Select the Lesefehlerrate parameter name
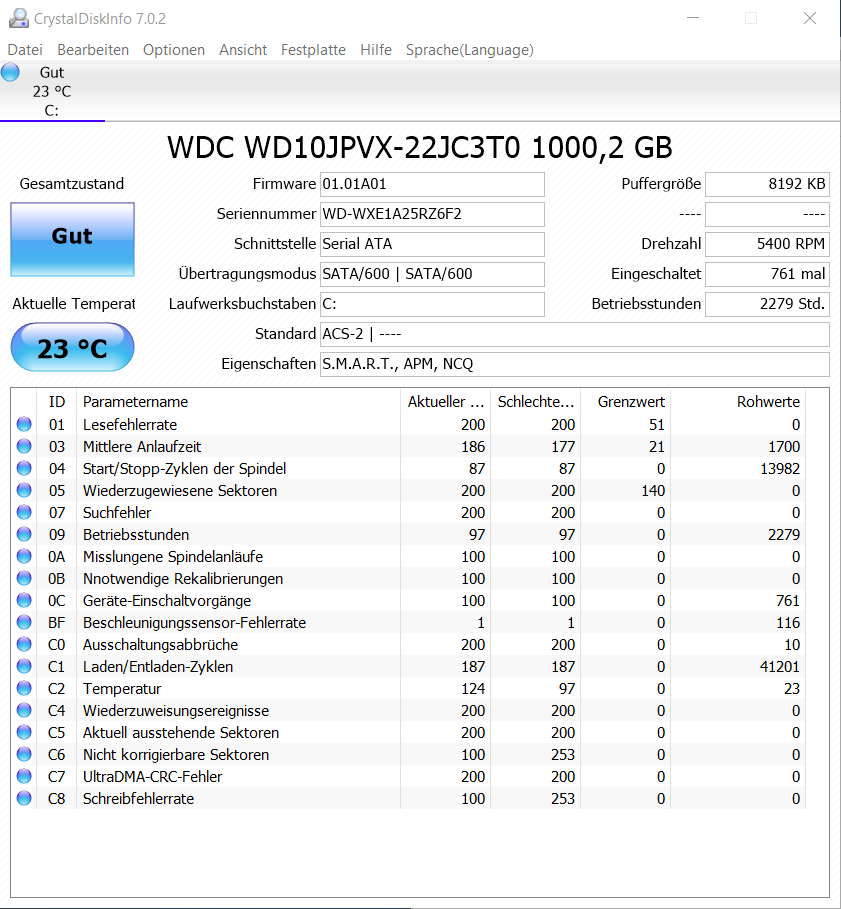Viewport: 841px width, 909px height. pyautogui.click(x=130, y=425)
